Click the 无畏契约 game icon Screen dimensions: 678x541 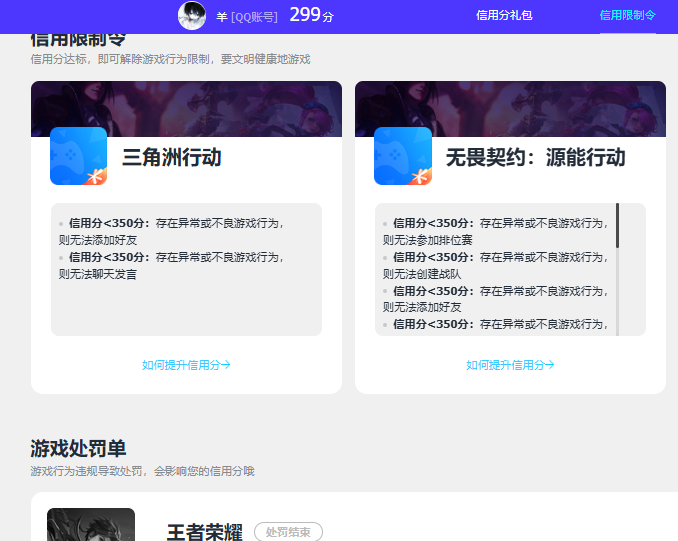click(403, 156)
